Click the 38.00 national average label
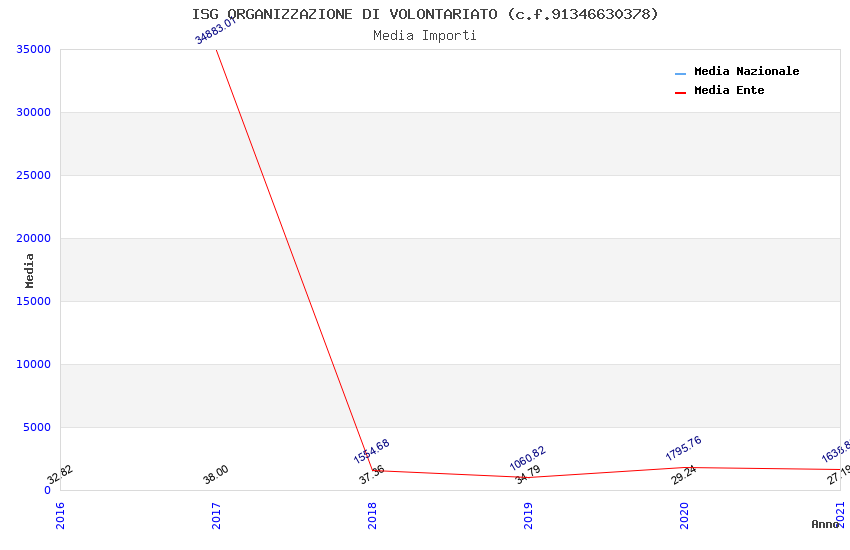Viewport: 850px width, 550px height. click(216, 475)
